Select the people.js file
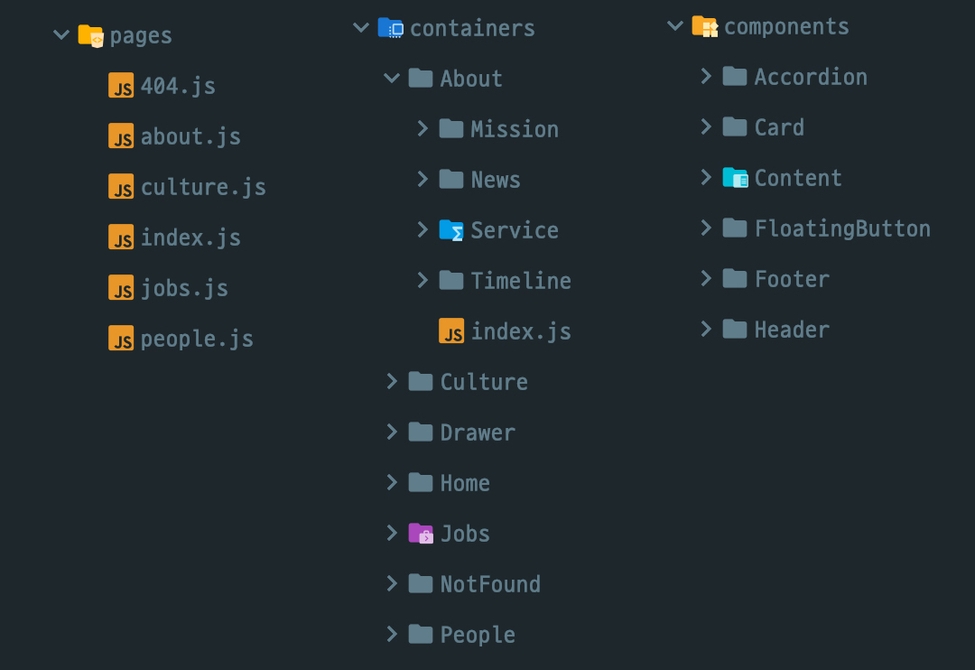The height and width of the screenshot is (670, 975). pos(196,339)
